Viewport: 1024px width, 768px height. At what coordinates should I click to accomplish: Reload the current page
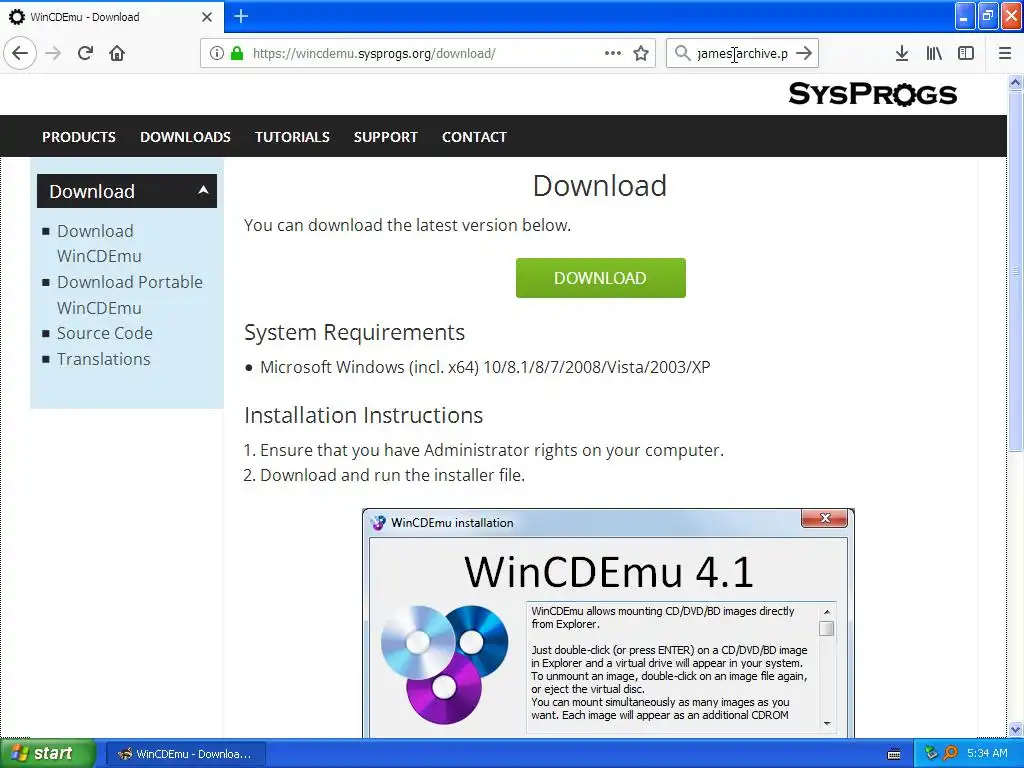[85, 53]
